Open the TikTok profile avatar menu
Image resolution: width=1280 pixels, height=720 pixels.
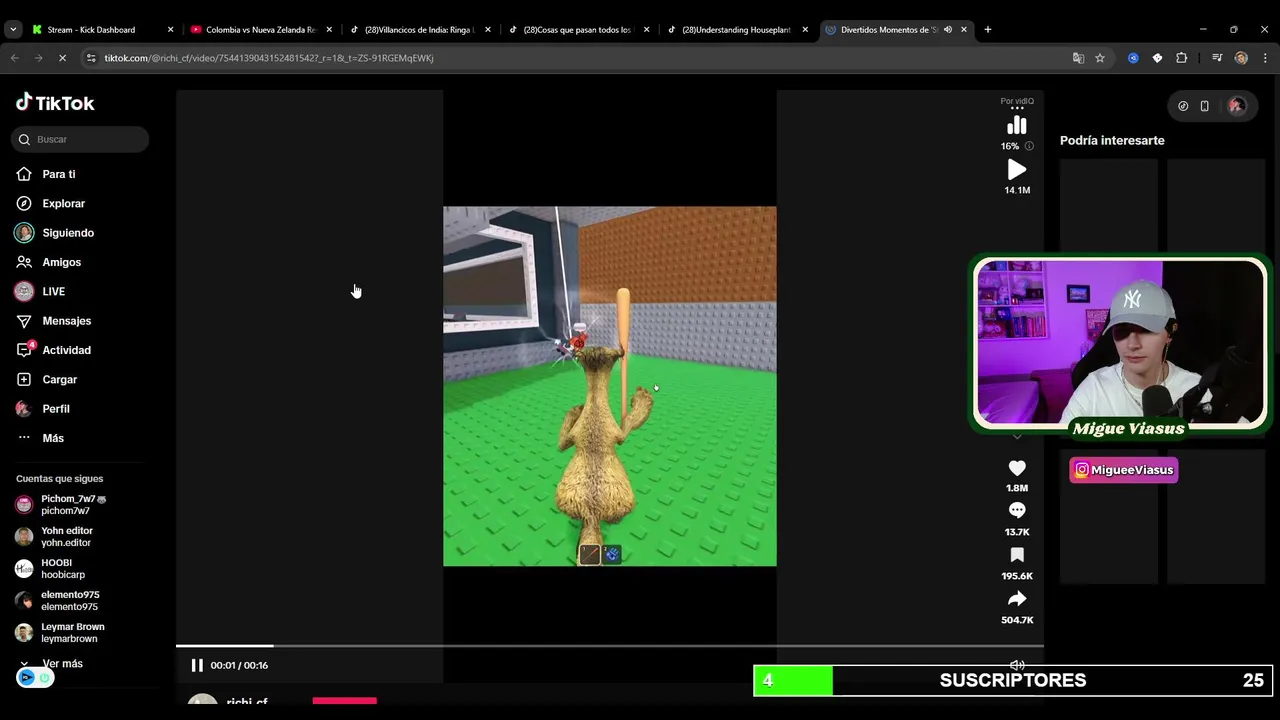pyautogui.click(x=1237, y=106)
